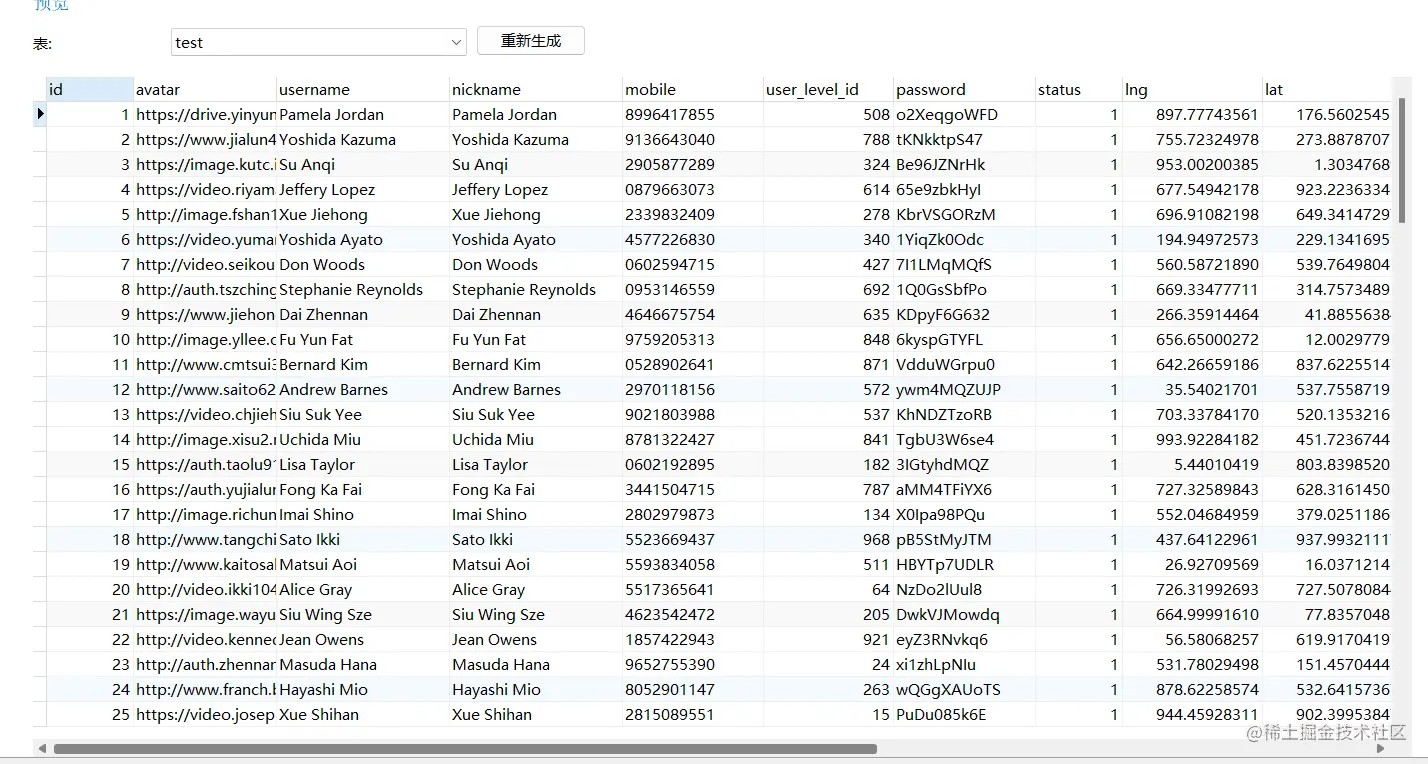Screen dimensions: 1428x764
Task: Select the lng column header
Action: point(1192,89)
